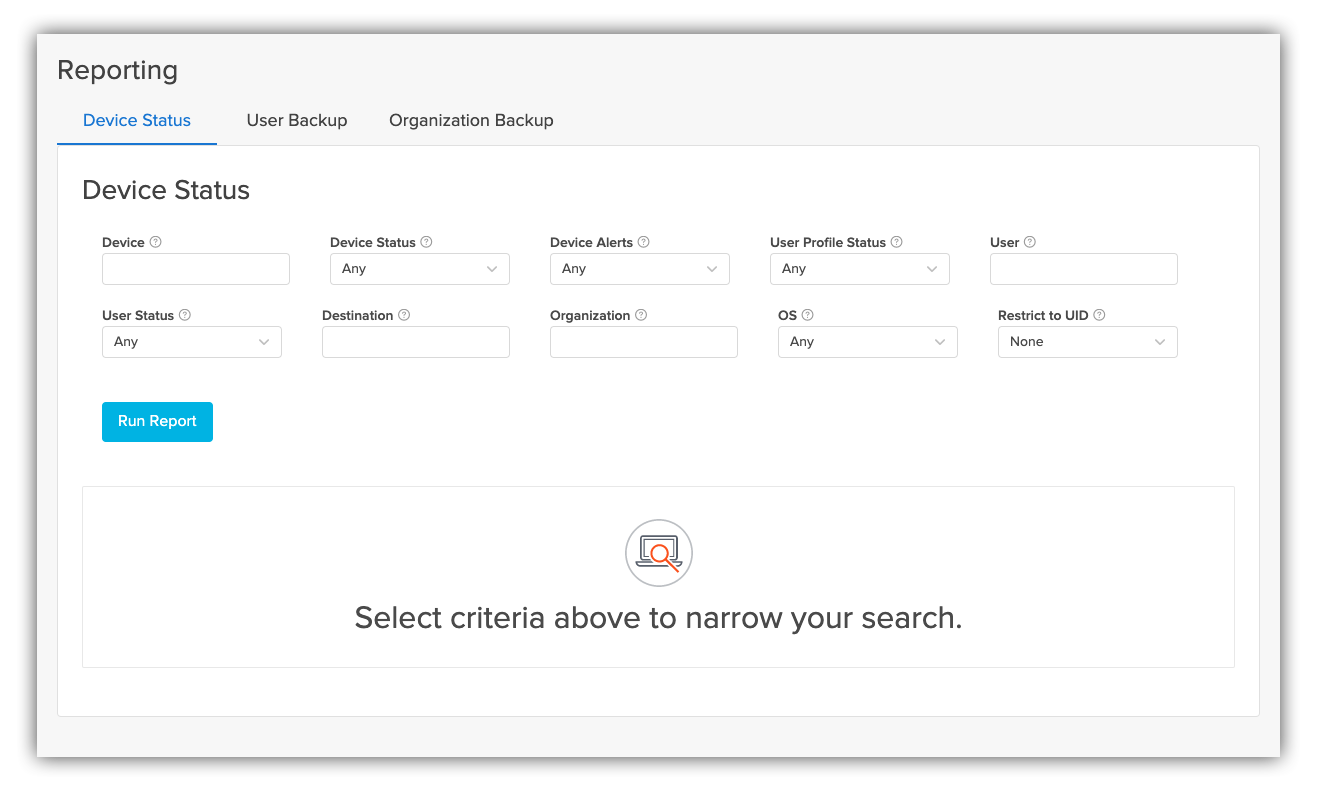Click inside the Destination input field

coord(415,341)
